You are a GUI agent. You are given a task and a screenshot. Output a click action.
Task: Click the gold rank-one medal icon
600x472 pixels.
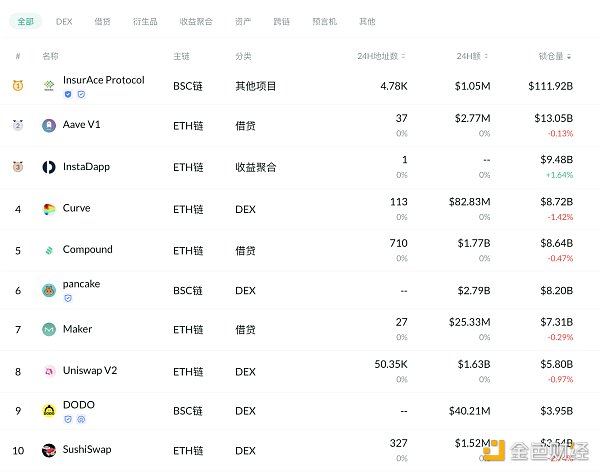[x=18, y=86]
